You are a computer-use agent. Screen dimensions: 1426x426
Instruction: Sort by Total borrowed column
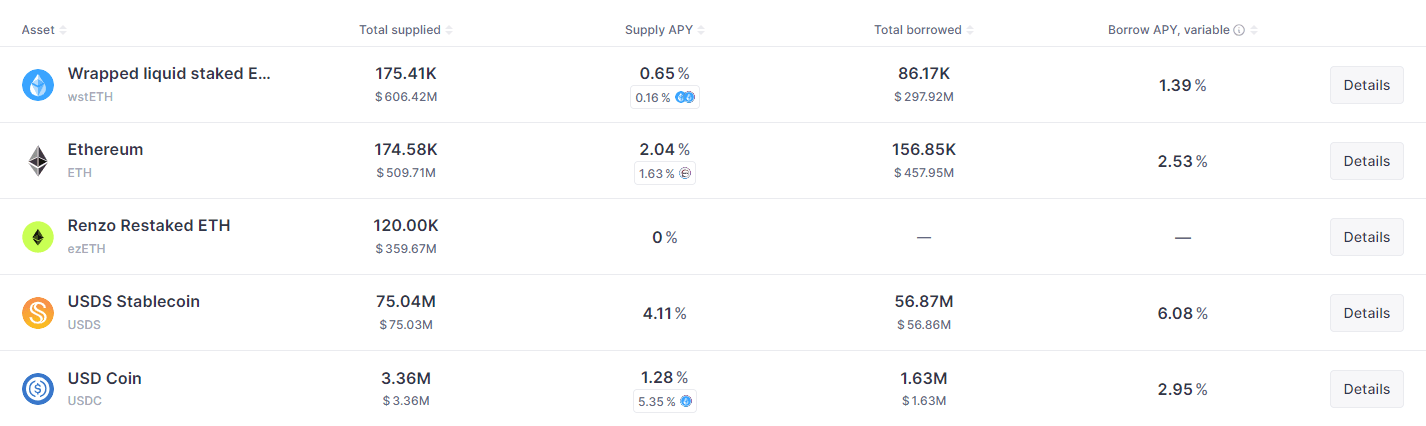tap(923, 30)
